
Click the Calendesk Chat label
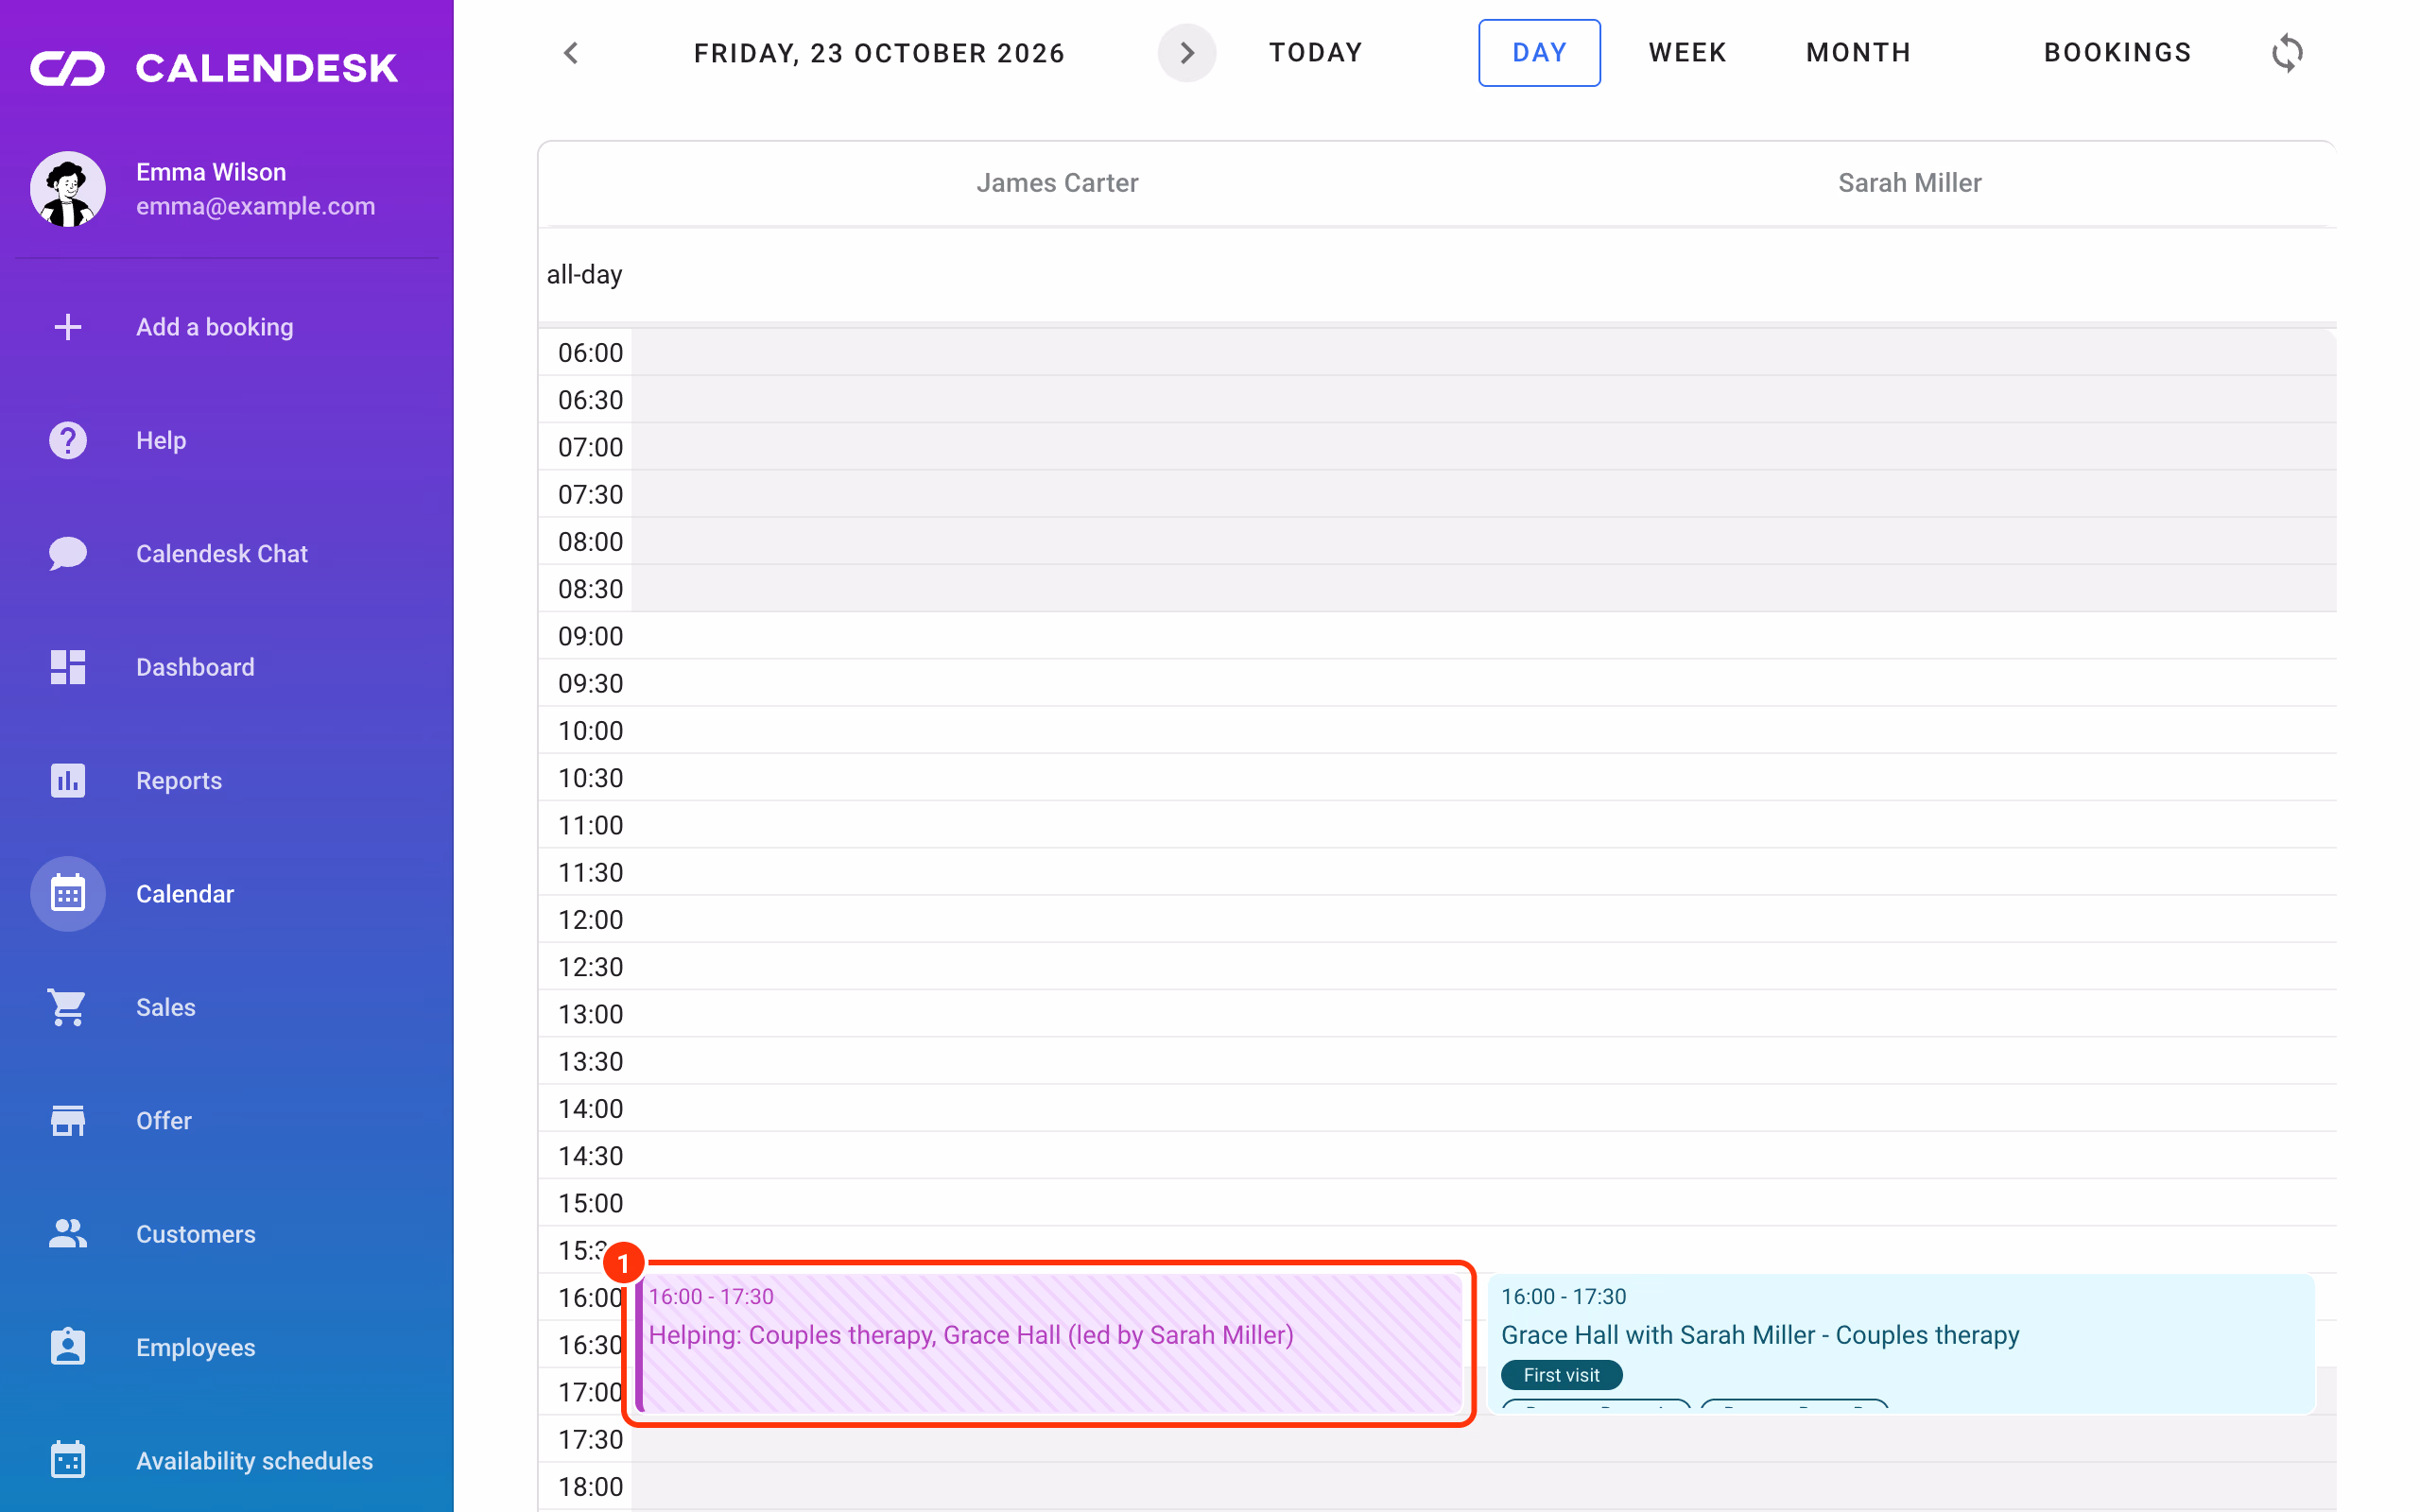point(222,553)
